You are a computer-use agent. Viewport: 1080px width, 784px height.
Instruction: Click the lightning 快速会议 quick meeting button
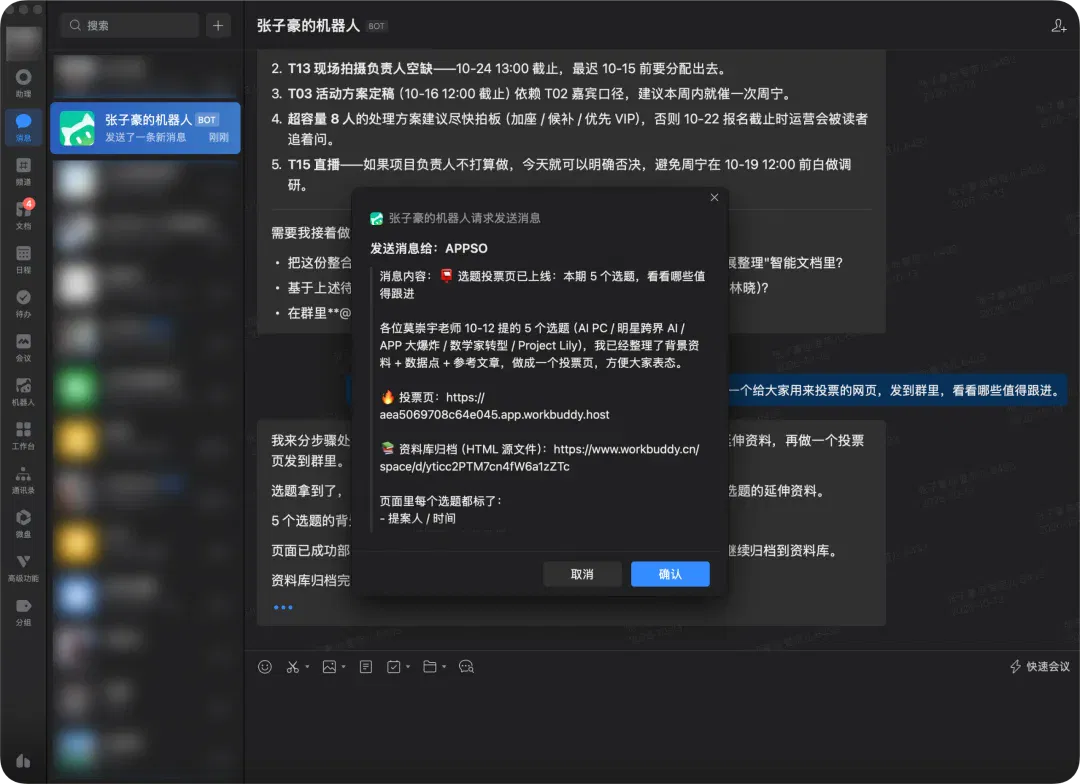[x=1039, y=666]
